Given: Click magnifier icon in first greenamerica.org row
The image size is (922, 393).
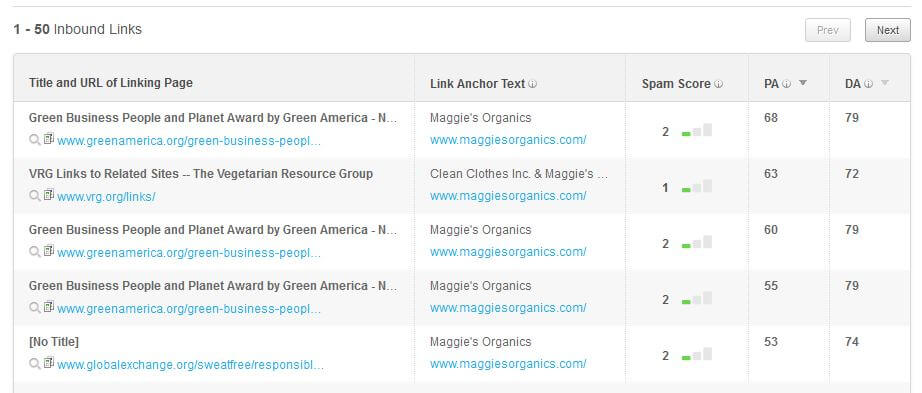Looking at the screenshot, I should (x=35, y=140).
